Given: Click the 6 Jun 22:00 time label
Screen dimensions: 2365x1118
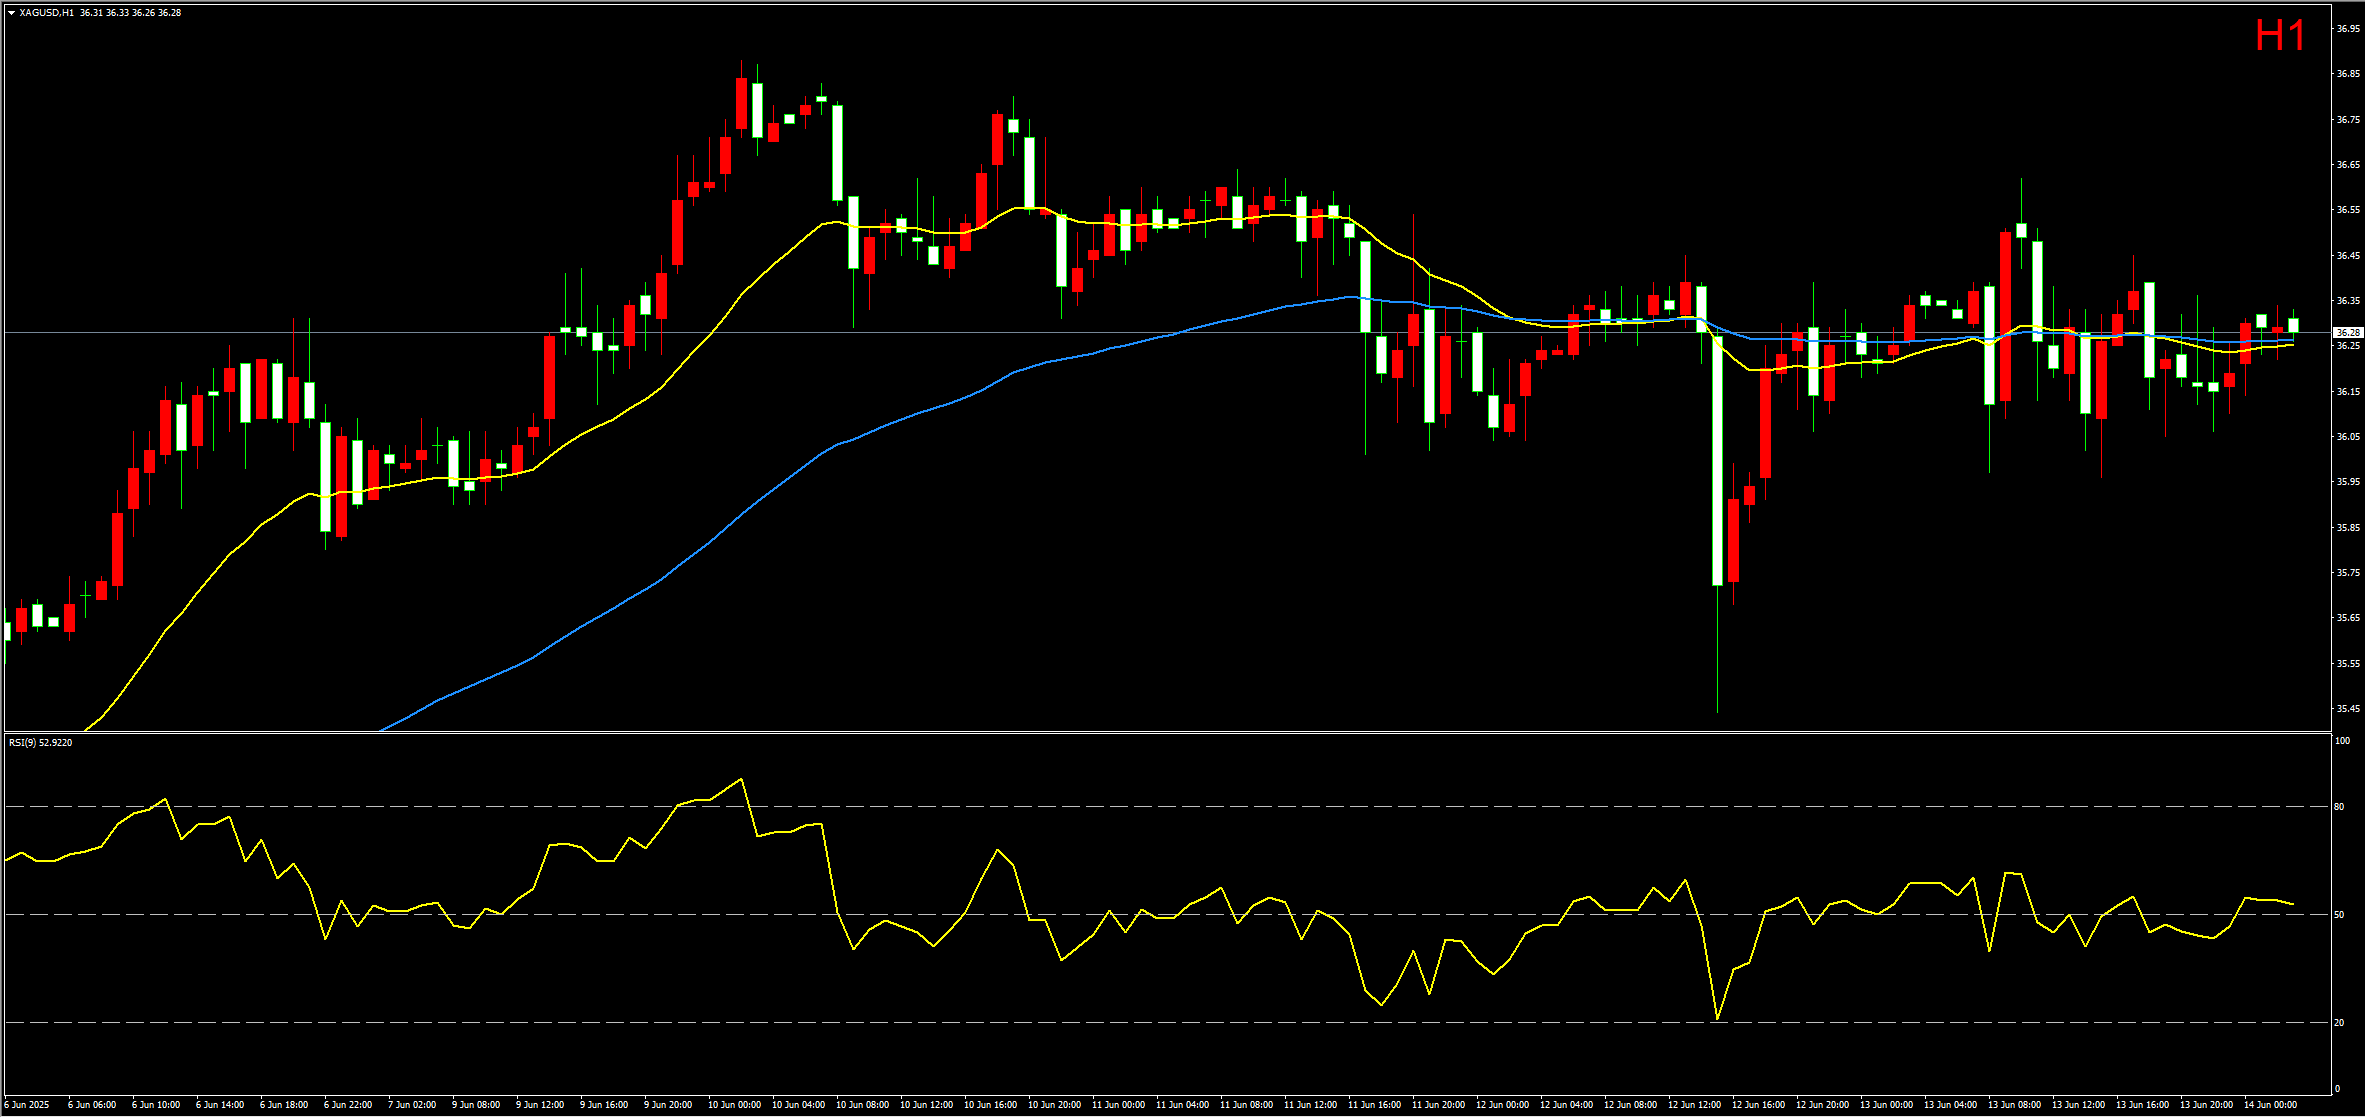Looking at the screenshot, I should 348,1105.
